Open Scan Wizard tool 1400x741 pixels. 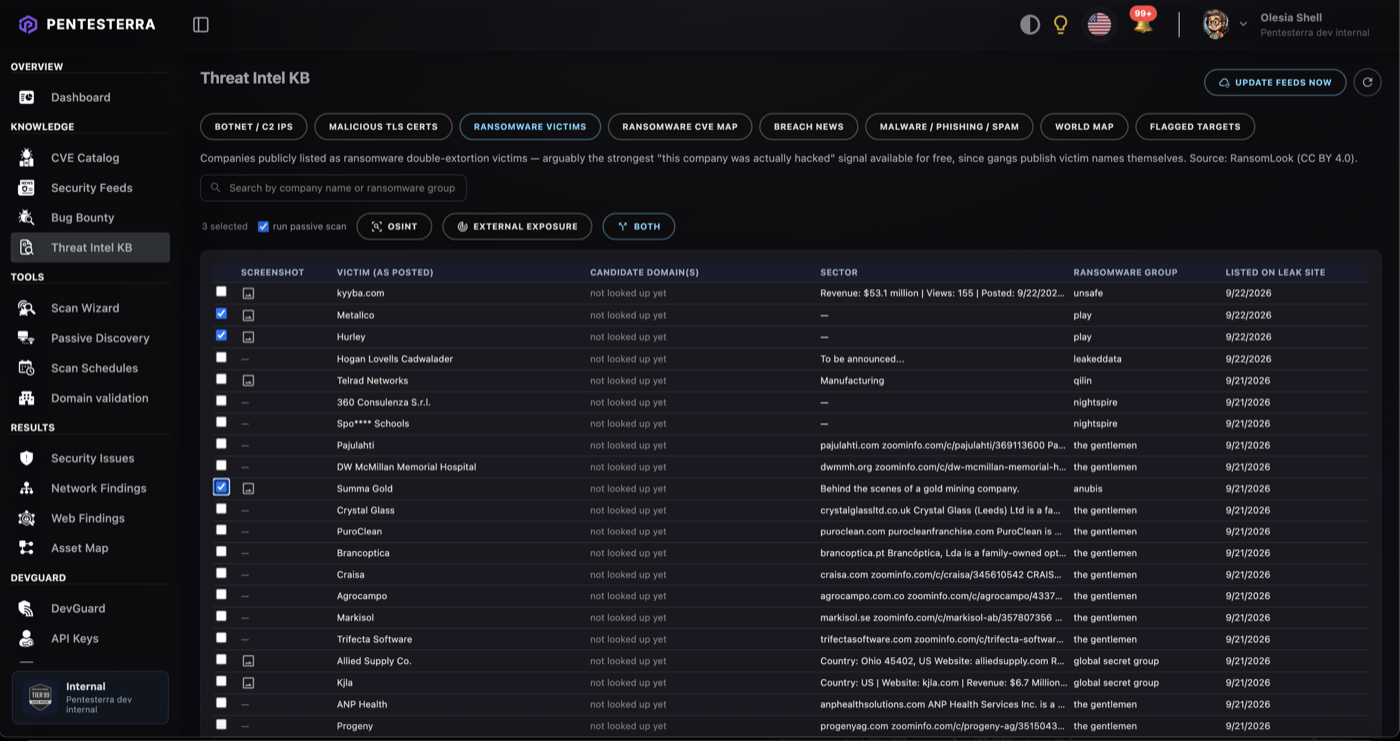(90, 308)
